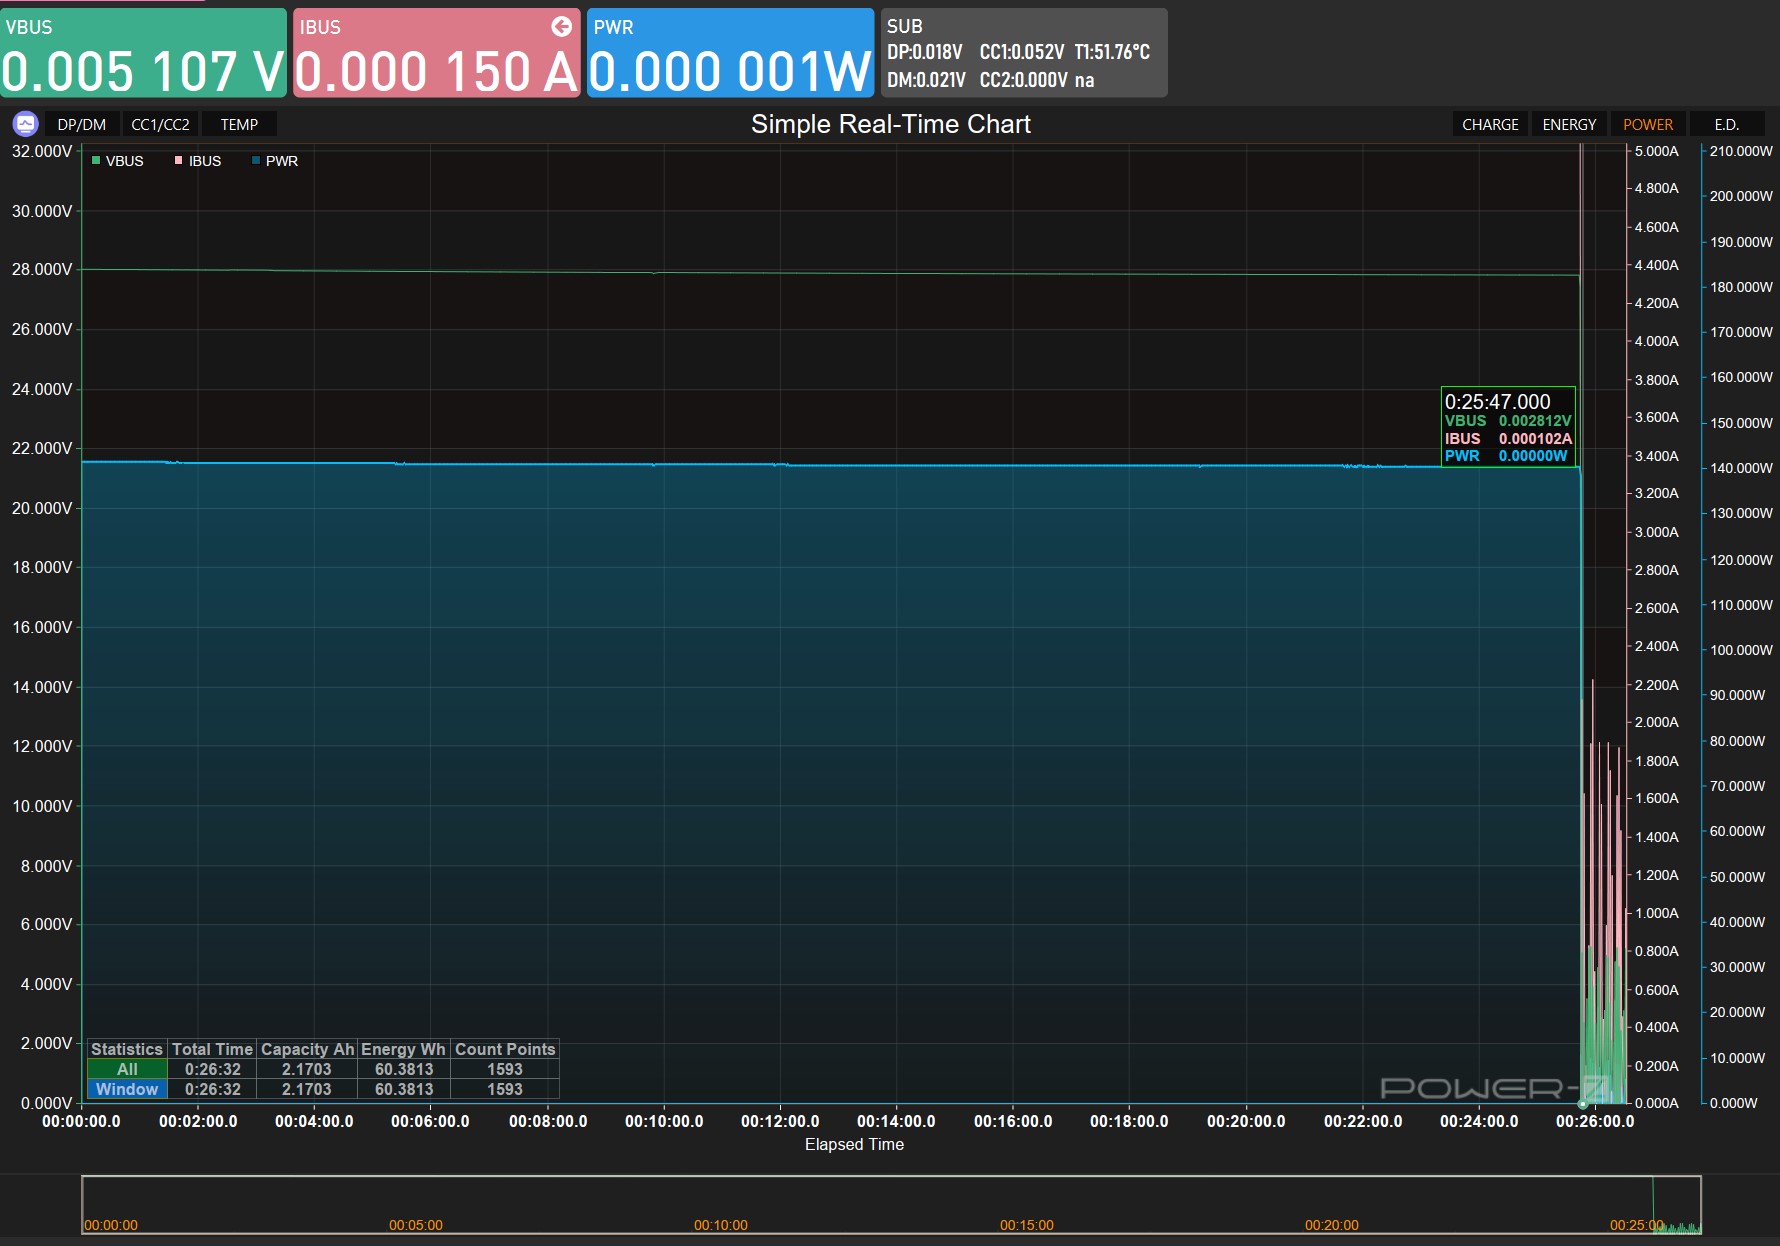Toggle IBUS series visibility in chart legend

coord(205,161)
